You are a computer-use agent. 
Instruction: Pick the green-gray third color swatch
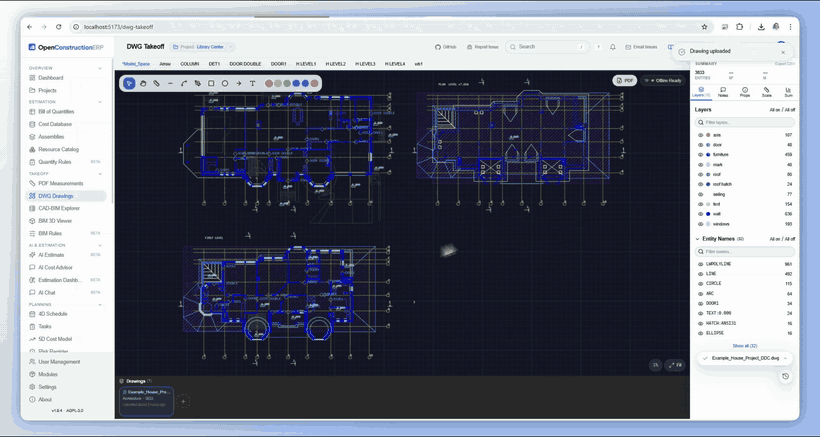(x=287, y=83)
